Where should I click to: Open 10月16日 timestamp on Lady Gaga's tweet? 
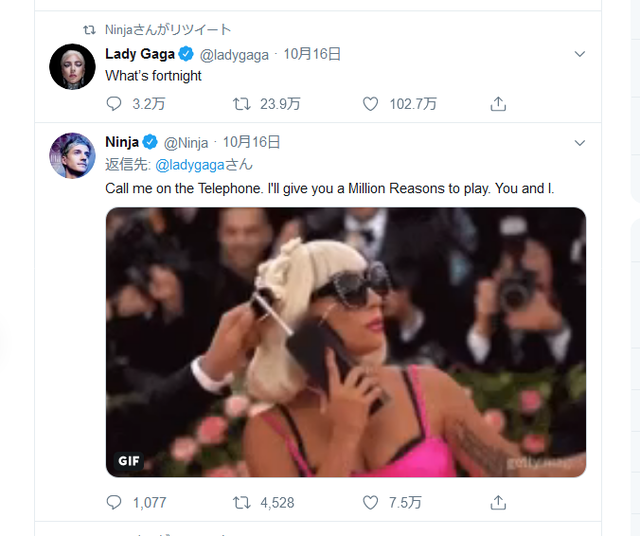[x=312, y=54]
